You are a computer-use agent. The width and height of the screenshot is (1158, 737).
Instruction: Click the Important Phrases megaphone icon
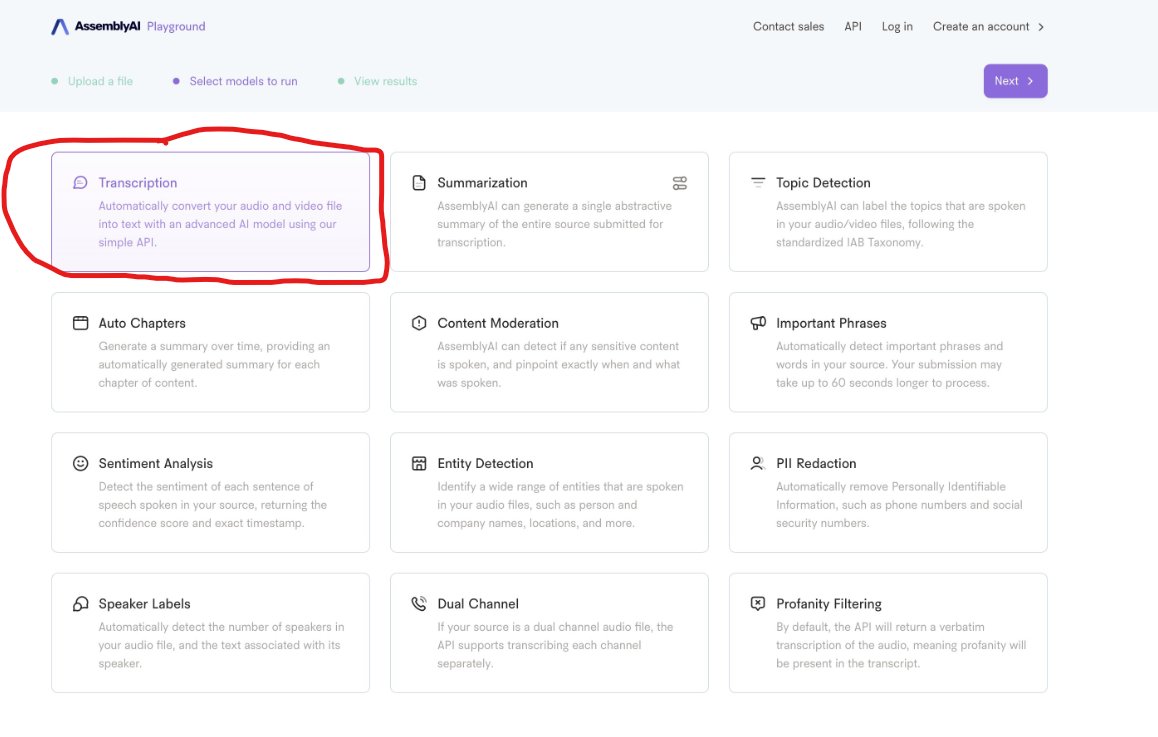tap(758, 323)
